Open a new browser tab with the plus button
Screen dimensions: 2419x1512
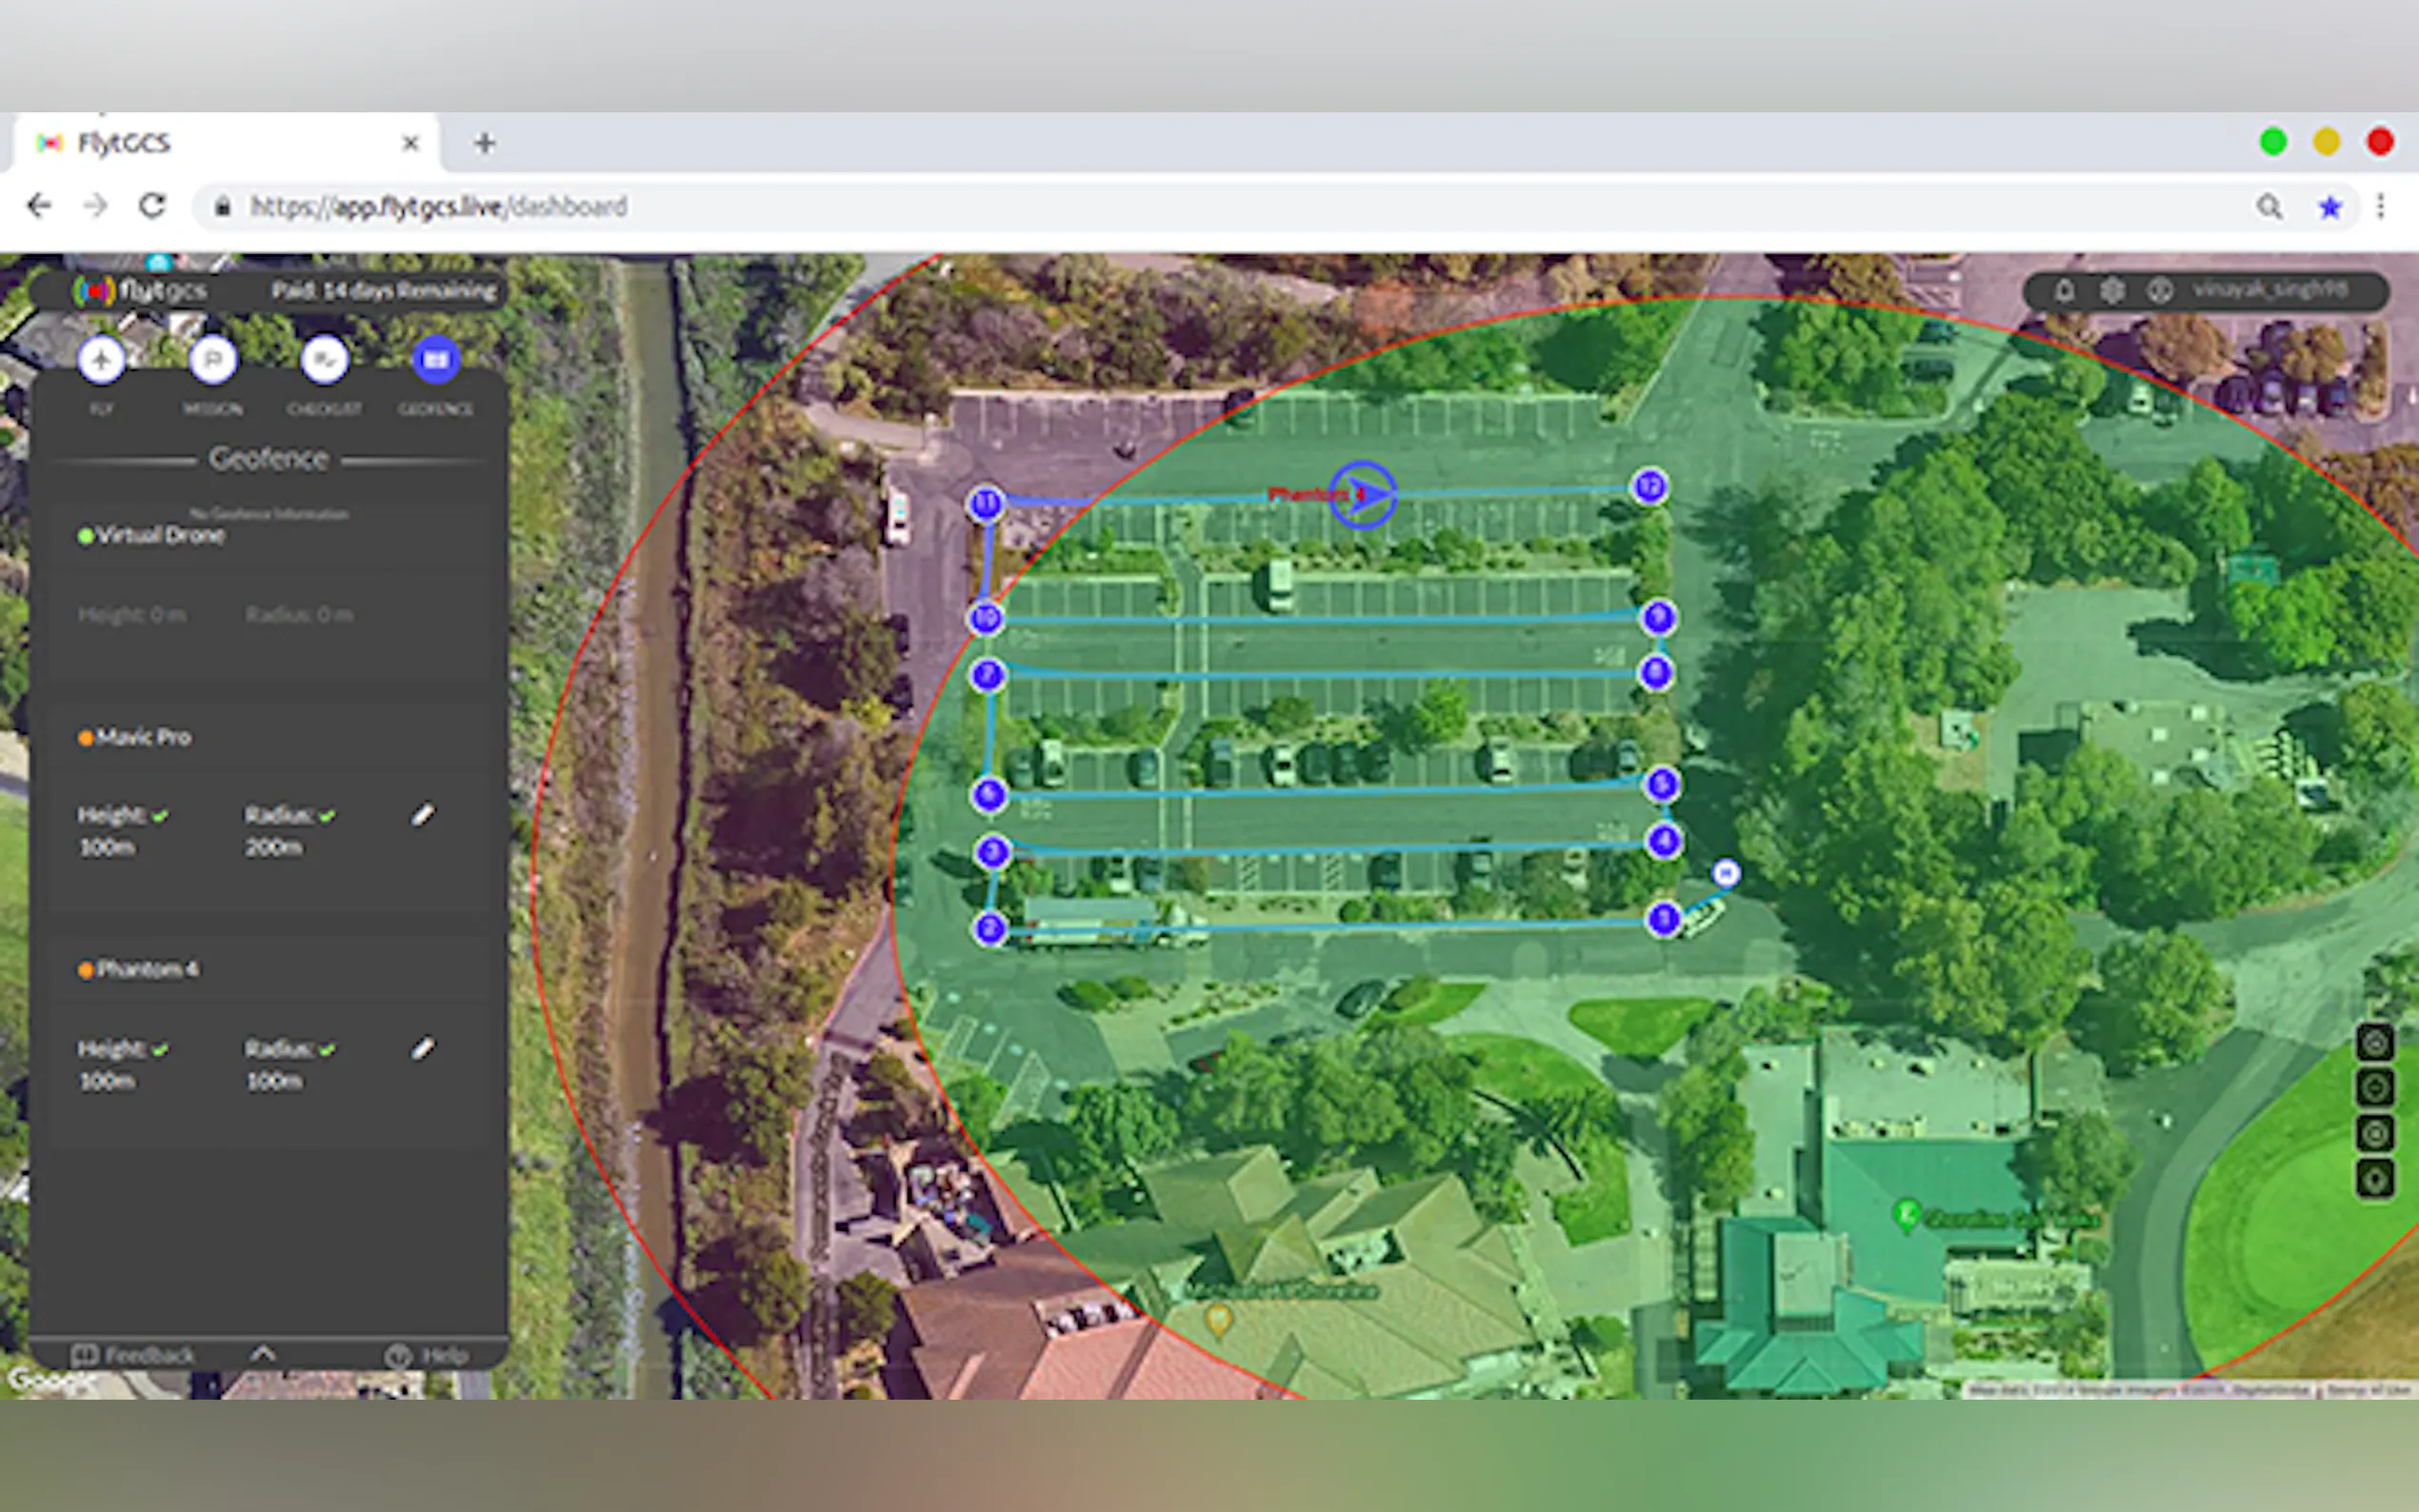click(485, 143)
